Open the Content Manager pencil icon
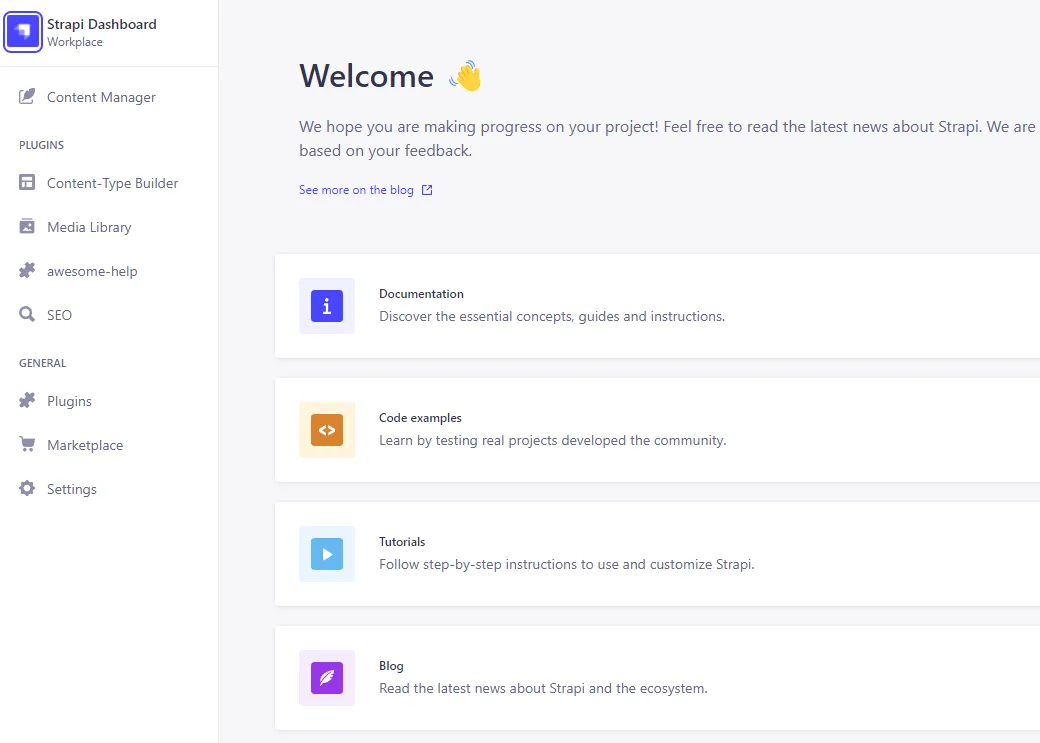The height and width of the screenshot is (743, 1040). pyautogui.click(x=27, y=97)
